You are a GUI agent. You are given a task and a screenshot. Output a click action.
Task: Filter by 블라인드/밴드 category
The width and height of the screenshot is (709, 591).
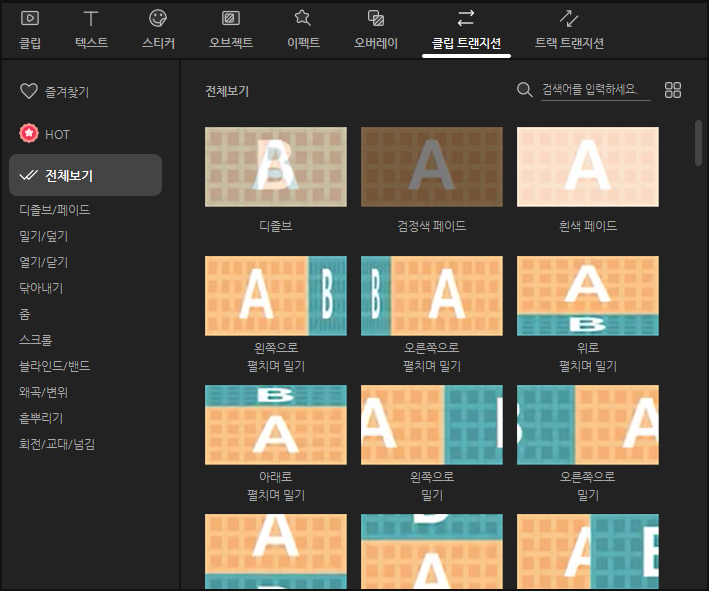point(54,366)
